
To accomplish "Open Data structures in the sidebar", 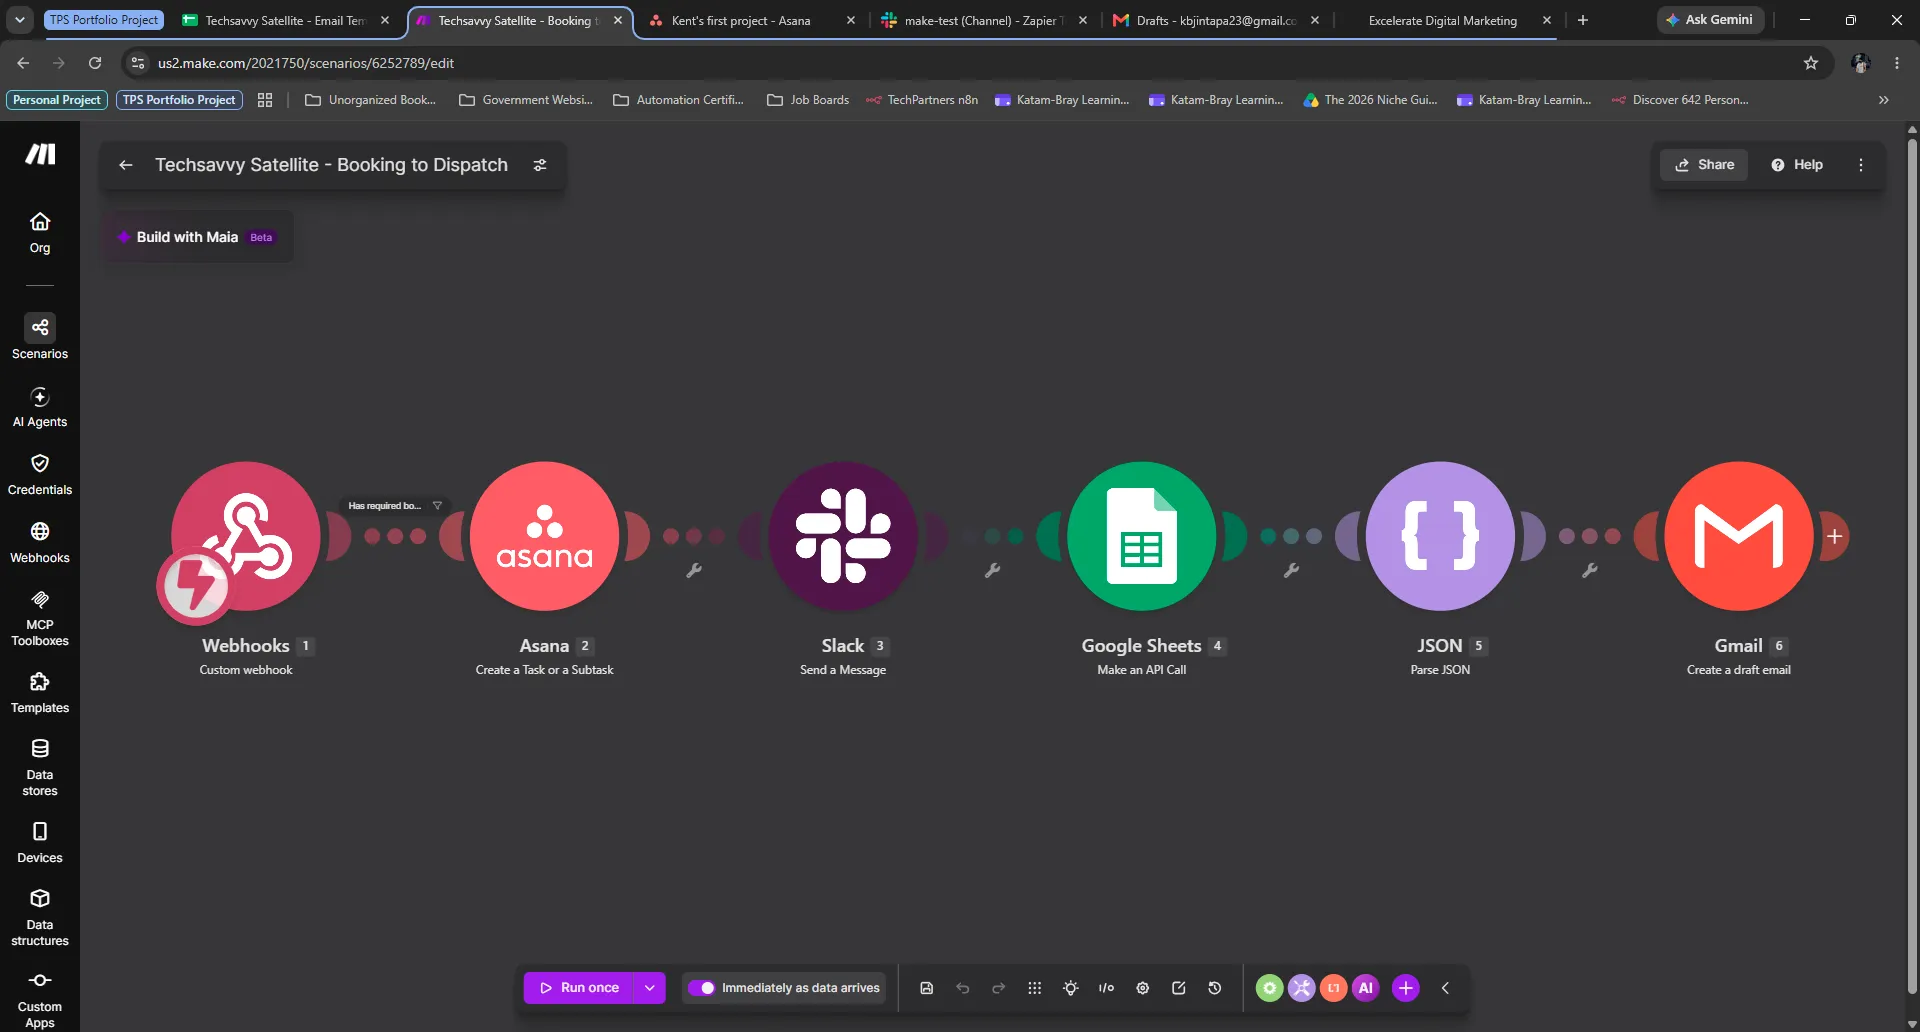I will point(40,918).
